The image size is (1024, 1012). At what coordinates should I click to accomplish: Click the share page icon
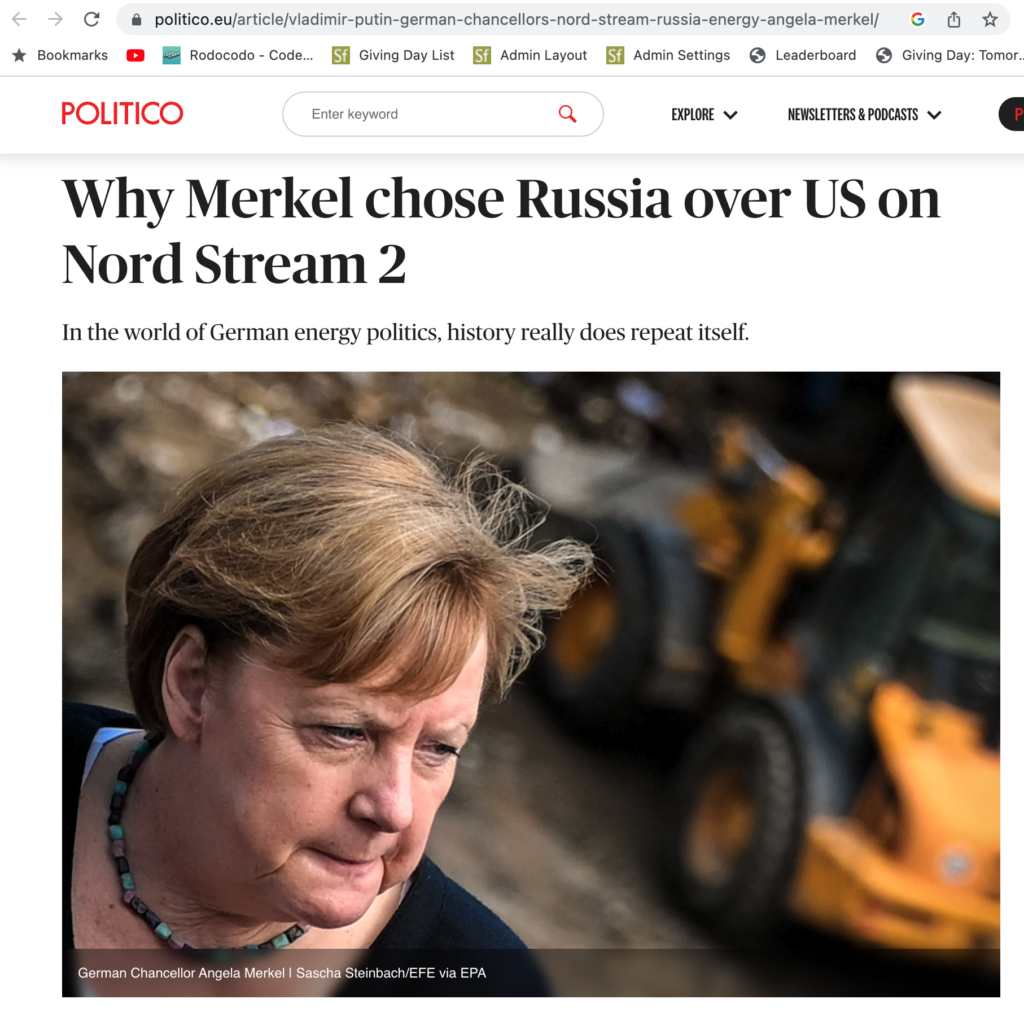pos(954,20)
